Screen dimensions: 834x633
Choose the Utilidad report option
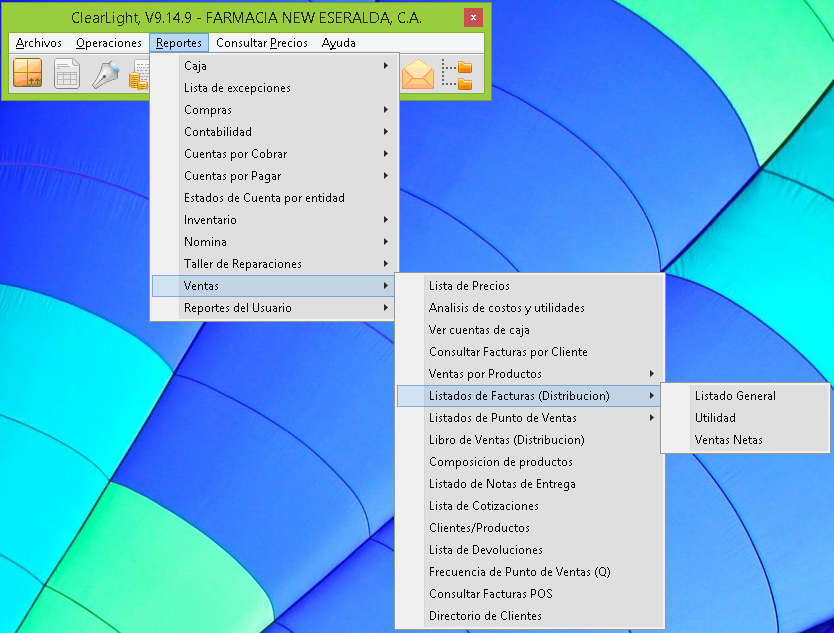click(x=715, y=418)
